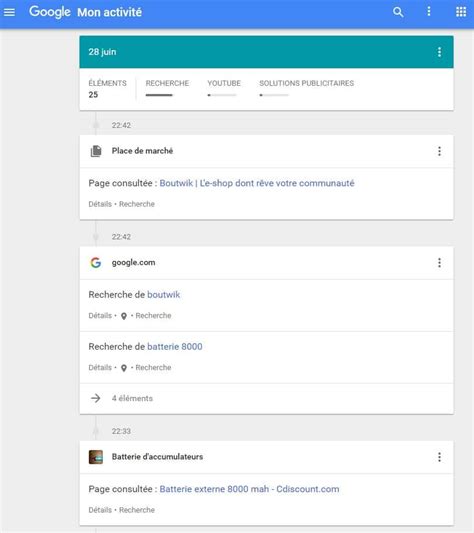
Task: Click Recherche label under Boutwik page entry
Action: [x=137, y=204]
